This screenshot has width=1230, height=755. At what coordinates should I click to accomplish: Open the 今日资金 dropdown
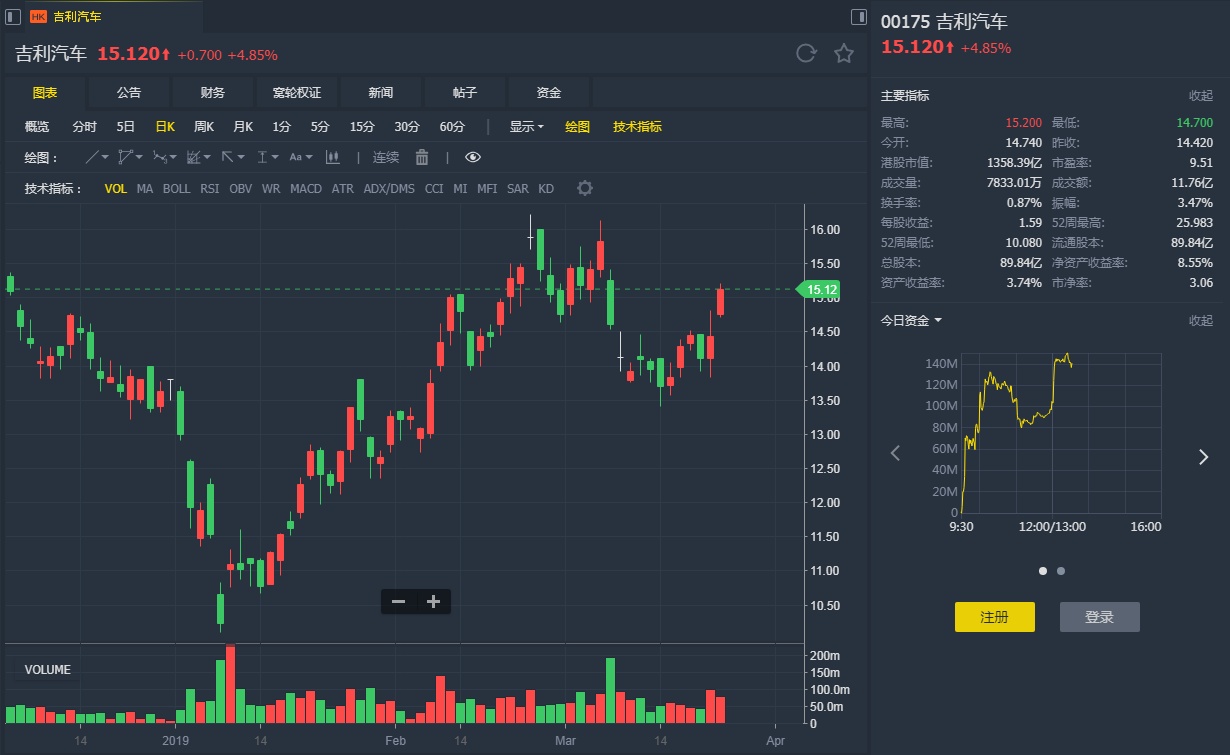[911, 320]
